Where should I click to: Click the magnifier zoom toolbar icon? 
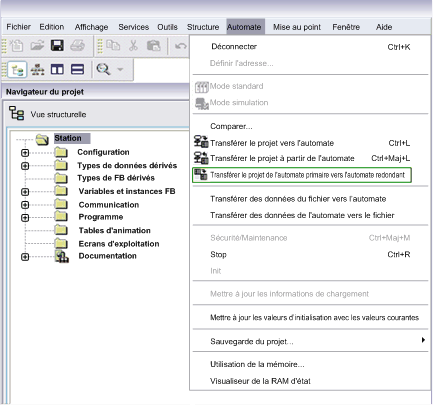coord(103,69)
